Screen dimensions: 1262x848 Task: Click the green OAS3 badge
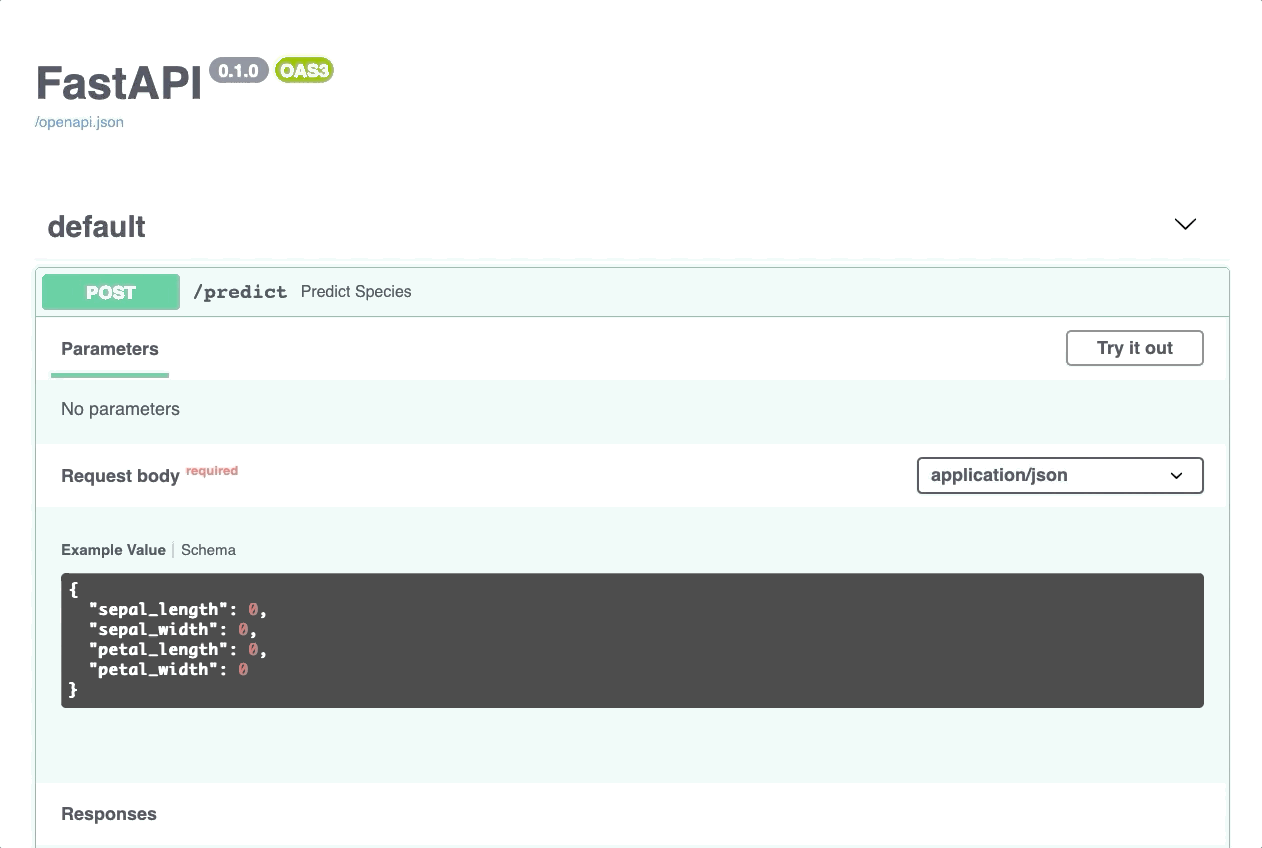304,70
